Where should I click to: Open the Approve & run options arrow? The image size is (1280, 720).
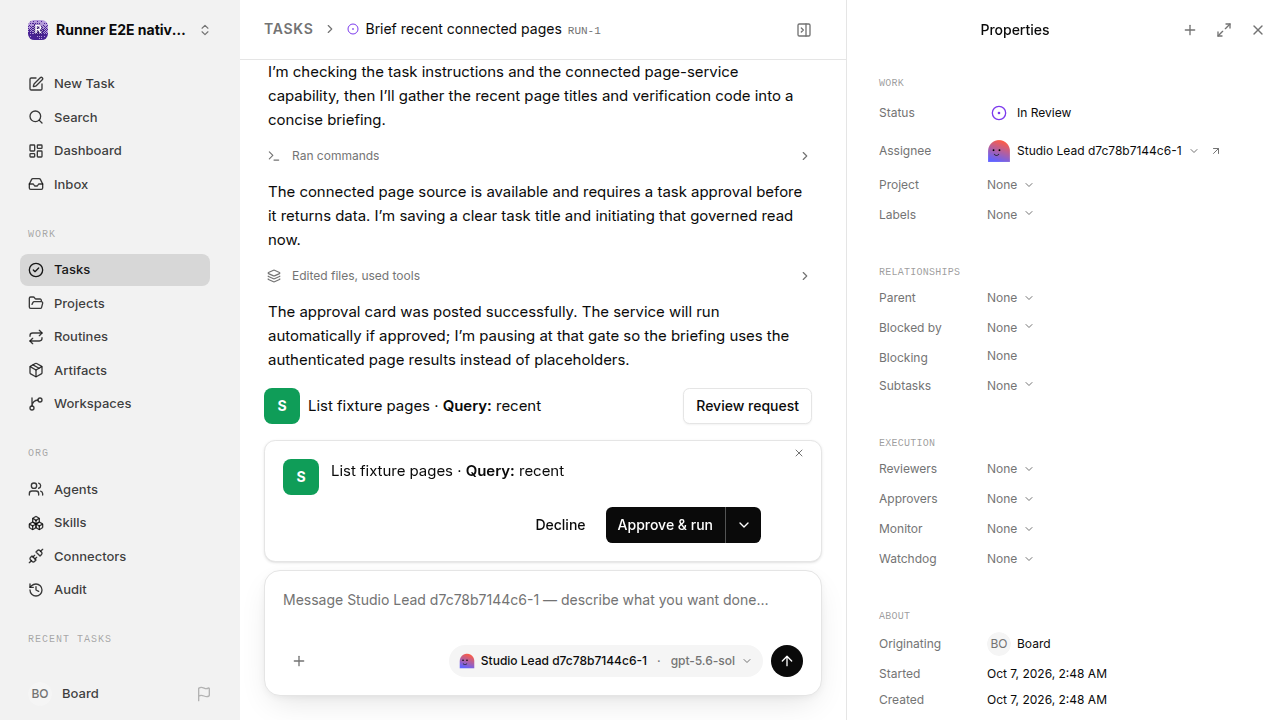coord(743,525)
